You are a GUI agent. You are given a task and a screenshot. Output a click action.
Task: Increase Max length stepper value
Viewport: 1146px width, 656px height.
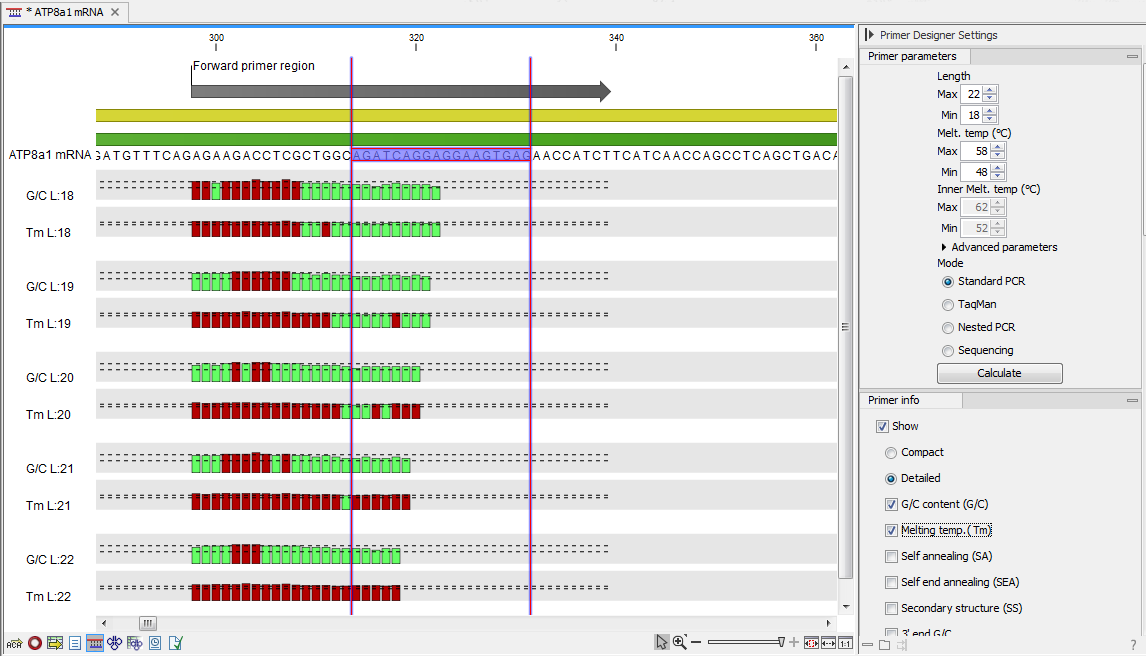coord(990,90)
